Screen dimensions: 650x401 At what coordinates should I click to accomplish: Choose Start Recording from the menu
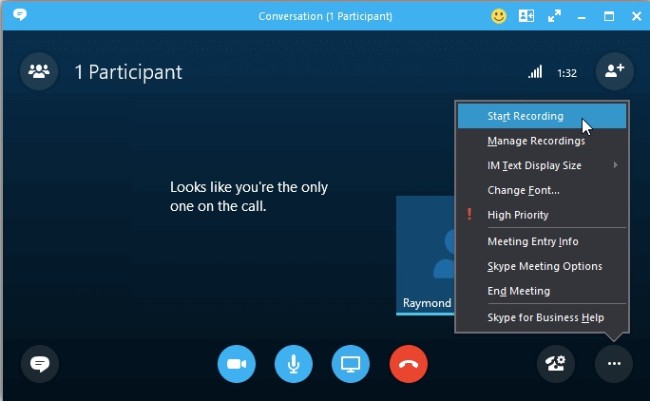pos(542,116)
